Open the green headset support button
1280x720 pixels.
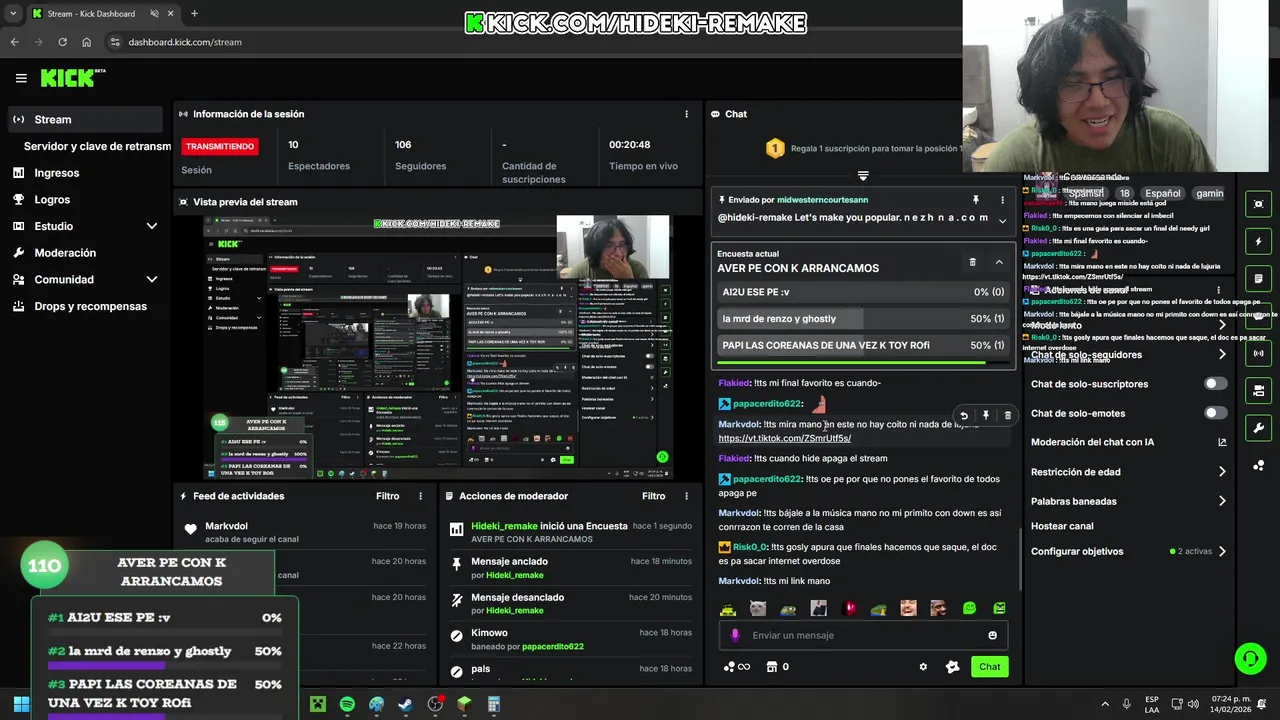[1250, 658]
